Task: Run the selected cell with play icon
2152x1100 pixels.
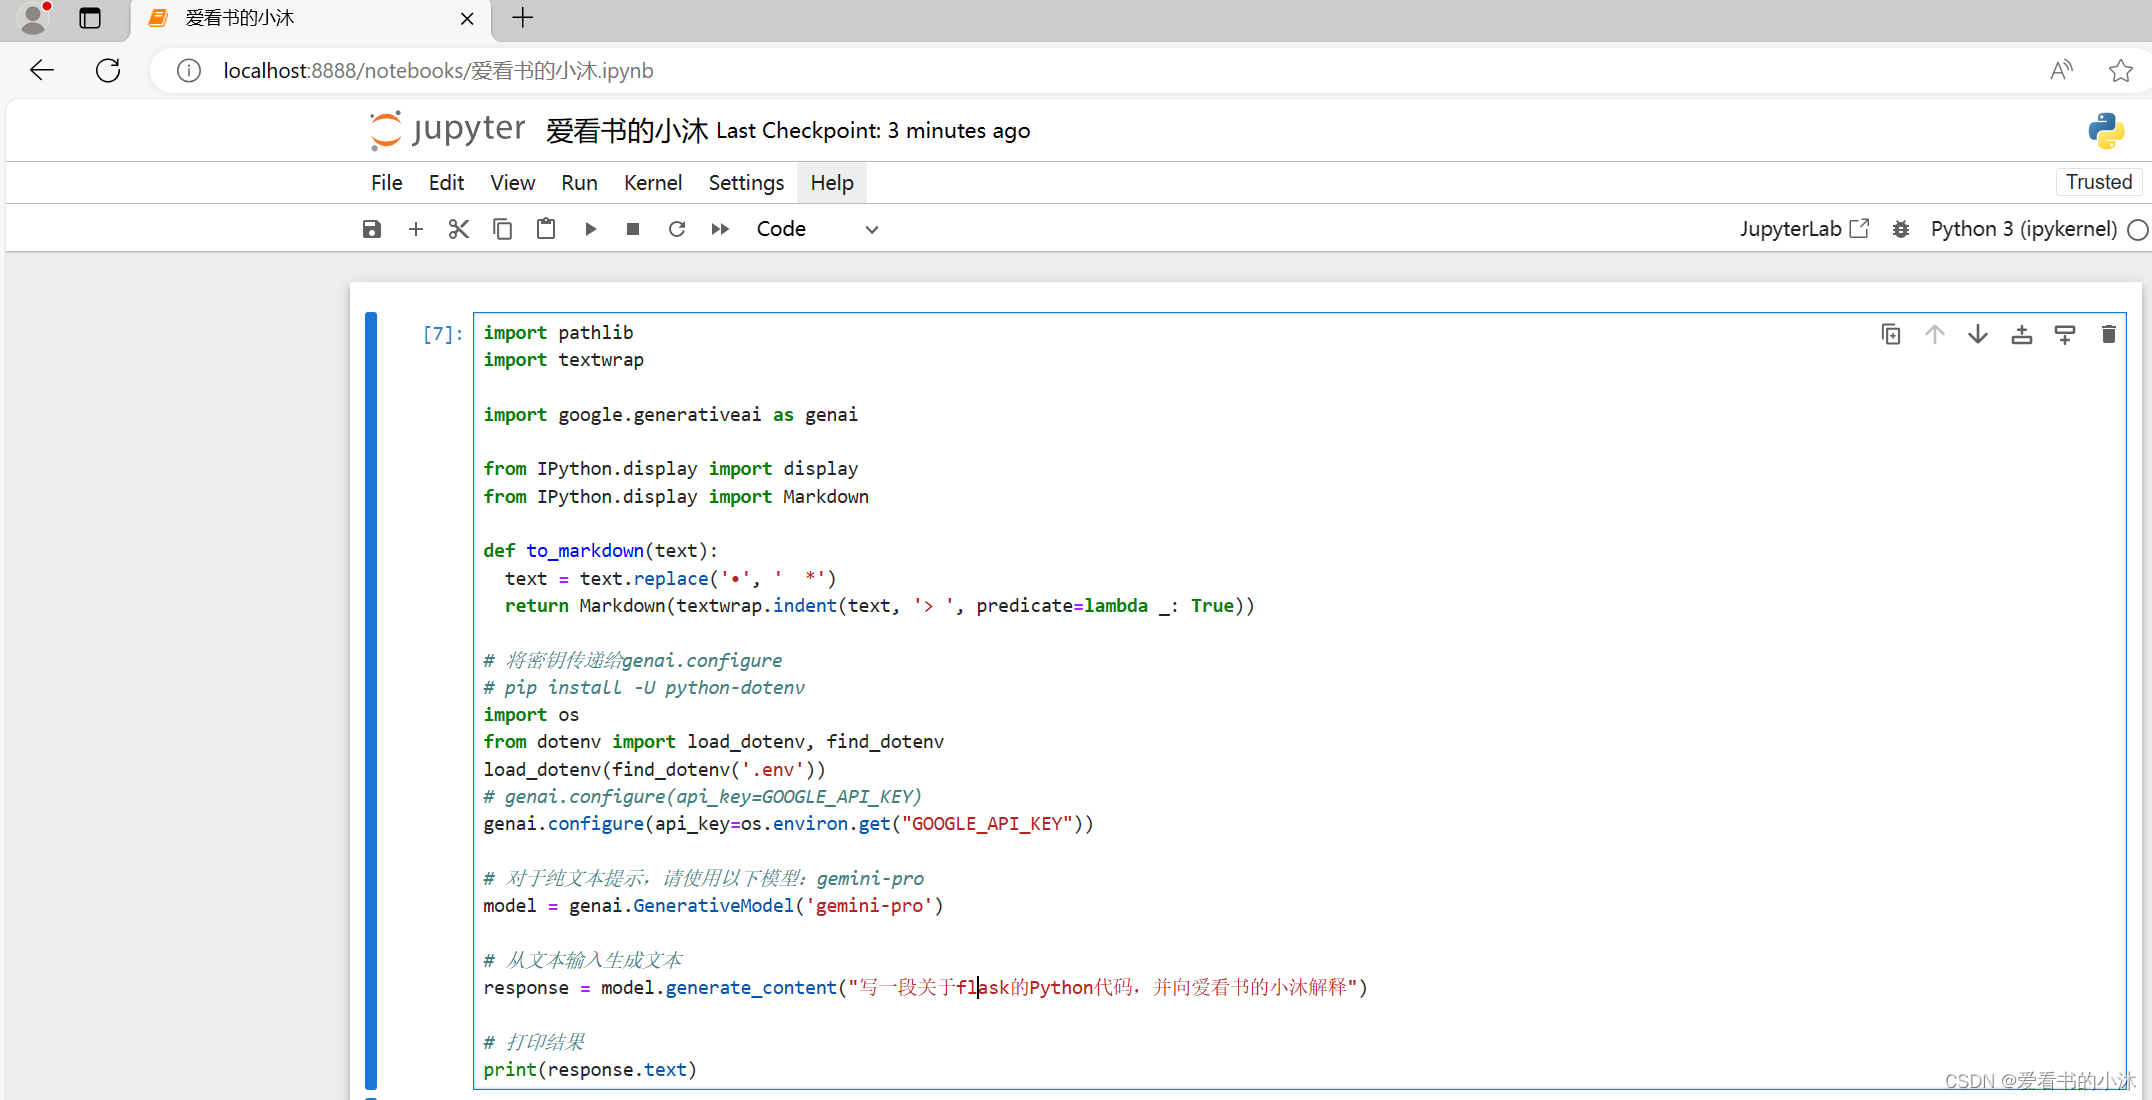Action: tap(590, 229)
